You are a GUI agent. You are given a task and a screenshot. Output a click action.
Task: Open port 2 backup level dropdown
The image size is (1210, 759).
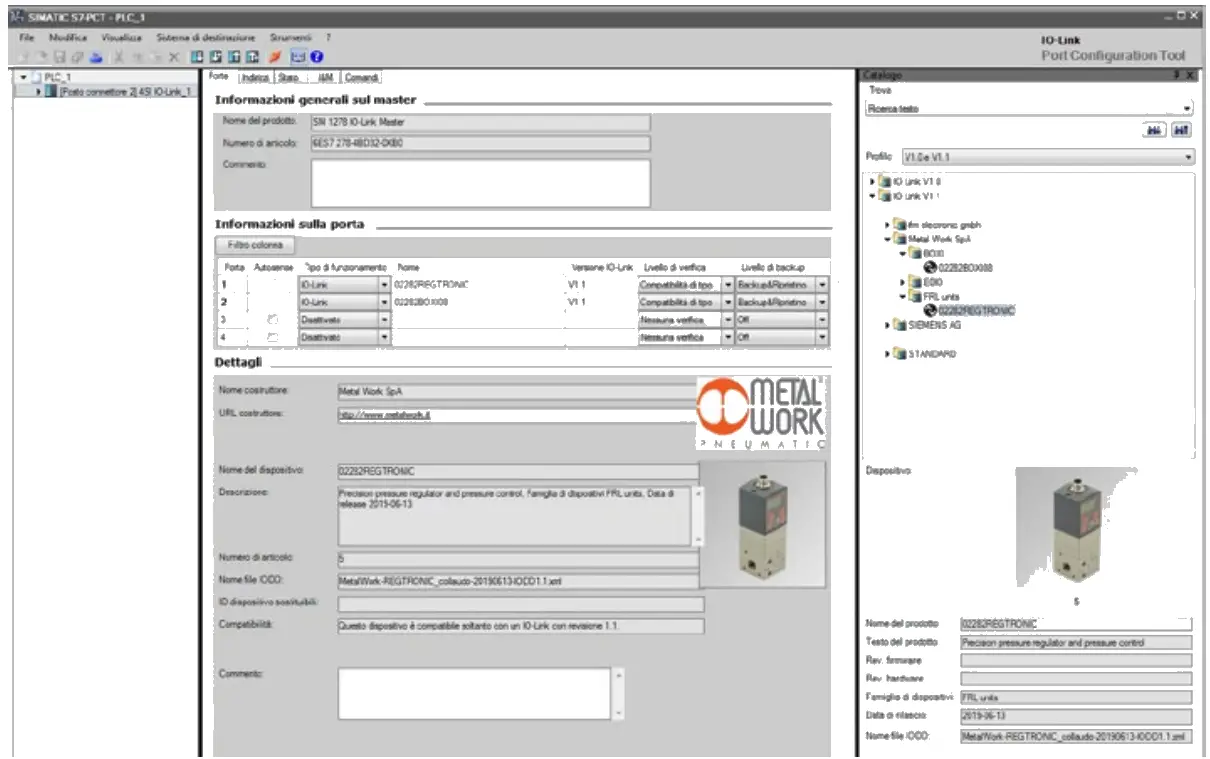821,302
